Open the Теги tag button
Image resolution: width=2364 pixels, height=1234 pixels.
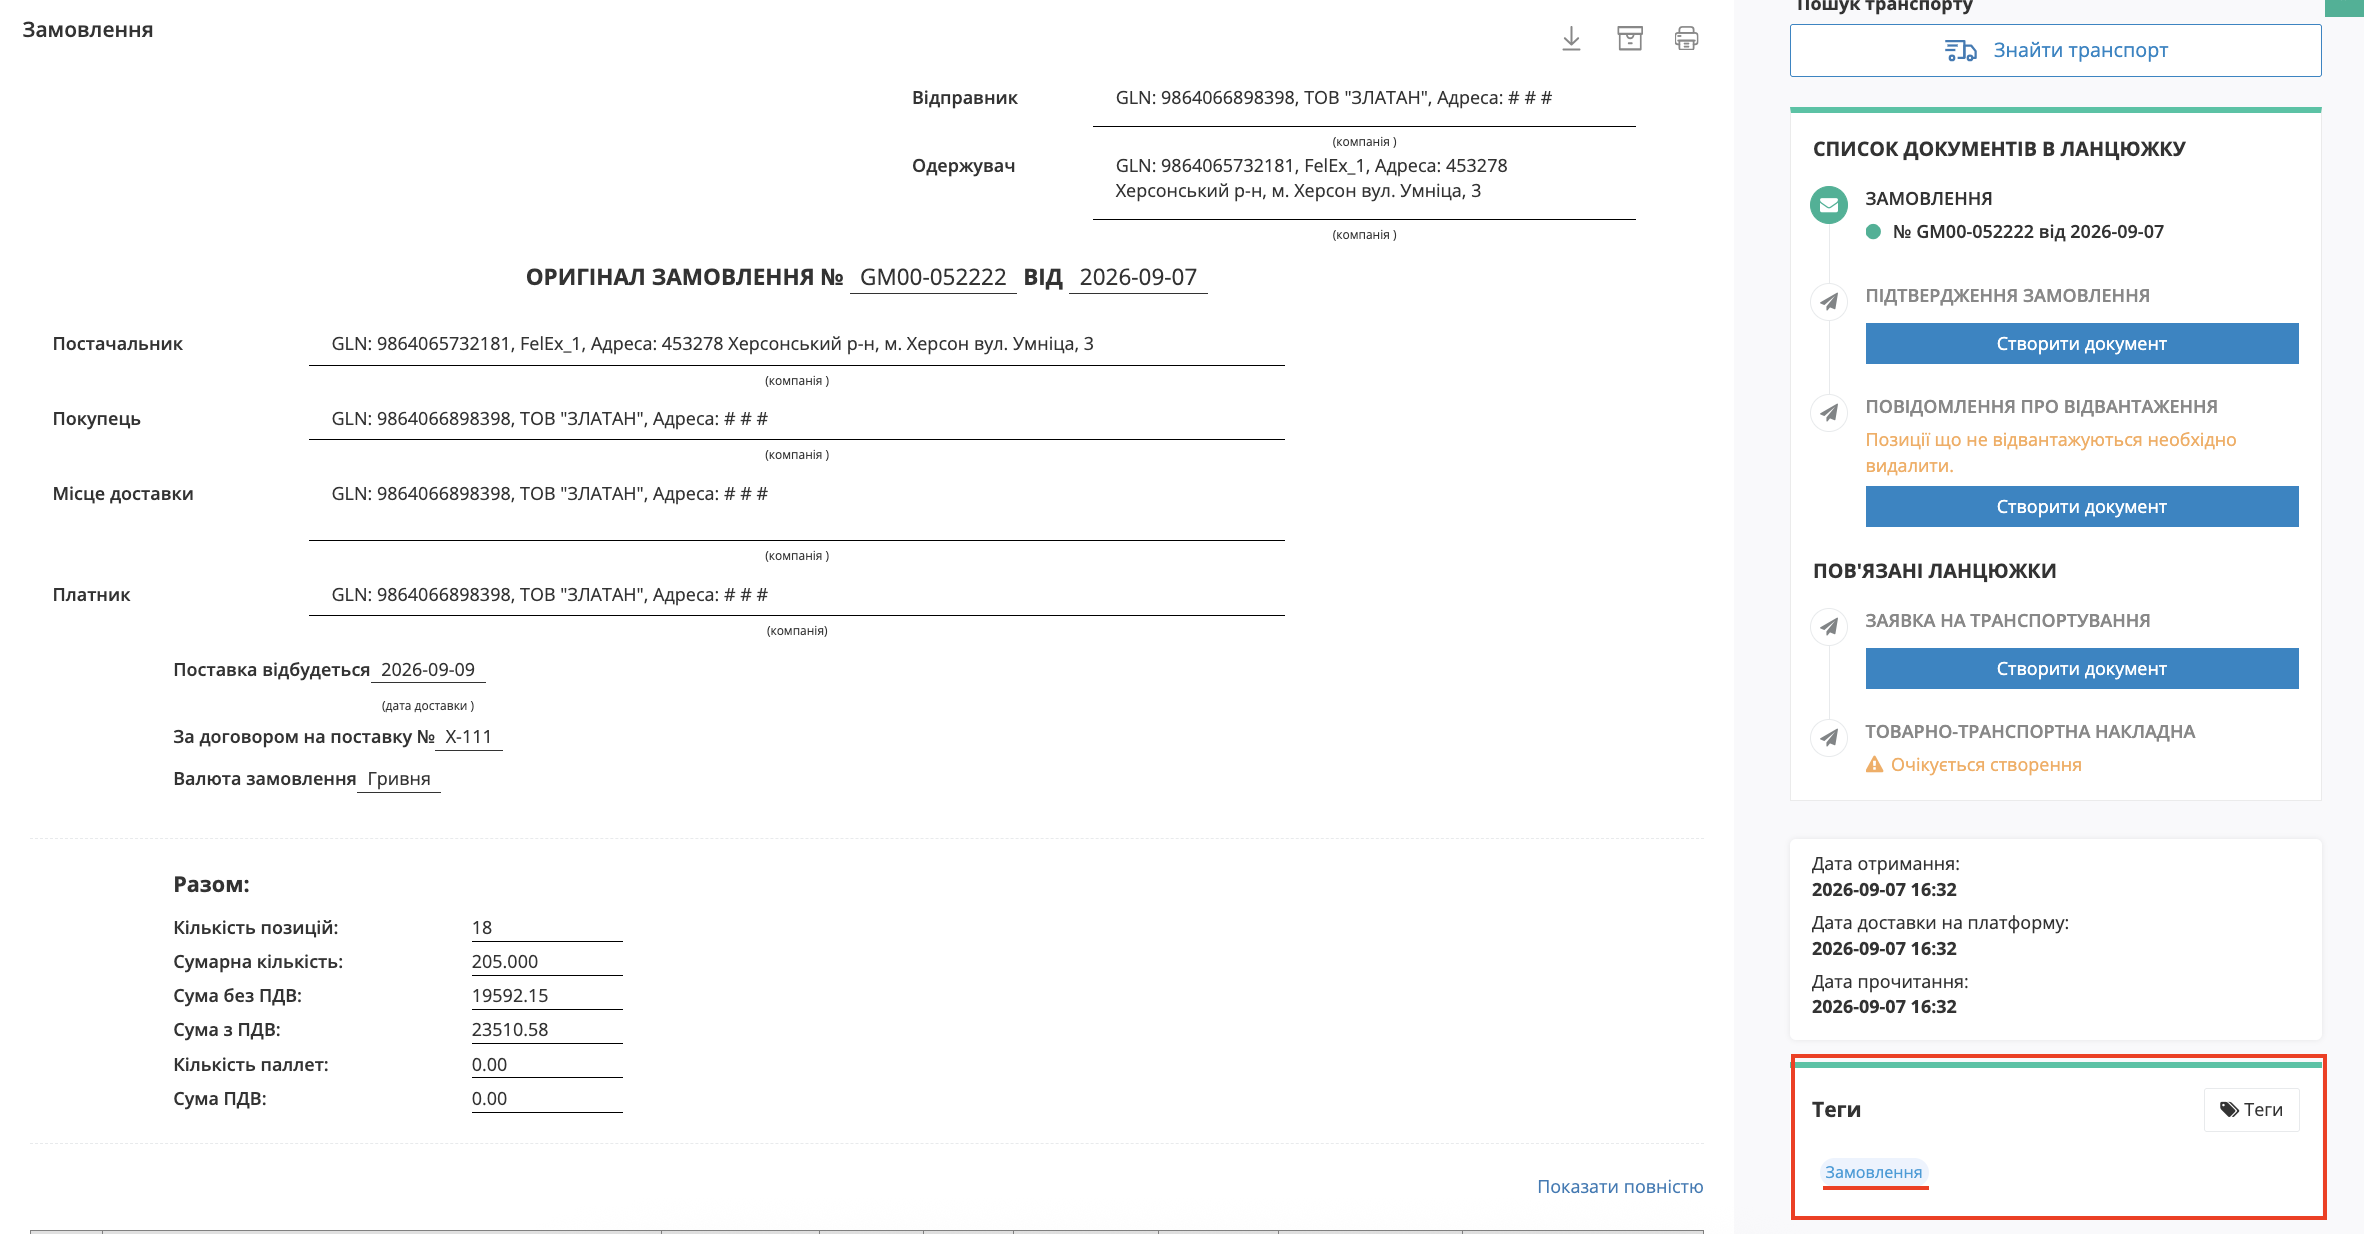click(2251, 1109)
